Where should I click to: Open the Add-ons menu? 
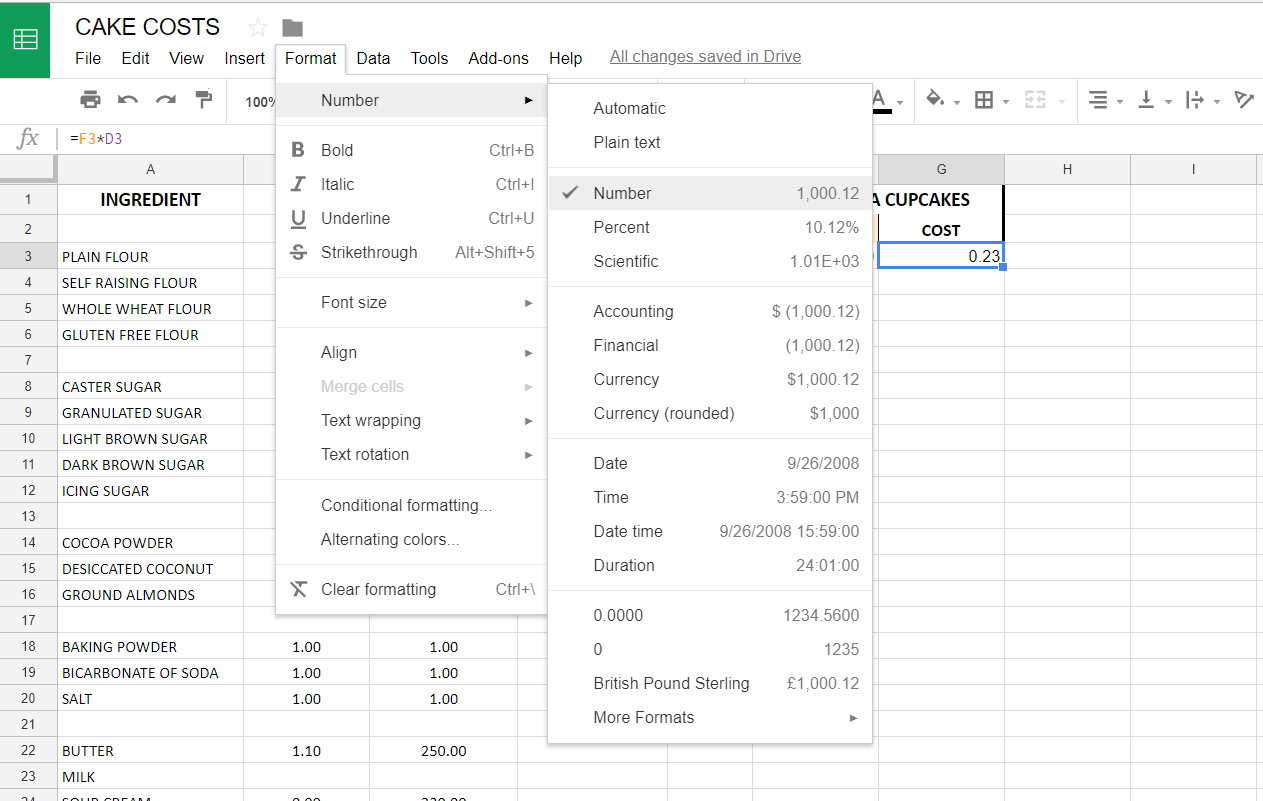pyautogui.click(x=498, y=58)
